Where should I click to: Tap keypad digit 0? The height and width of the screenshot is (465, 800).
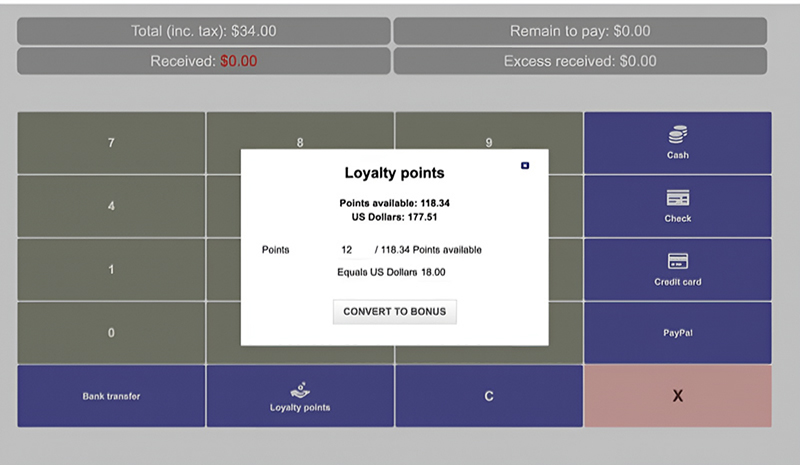point(111,333)
